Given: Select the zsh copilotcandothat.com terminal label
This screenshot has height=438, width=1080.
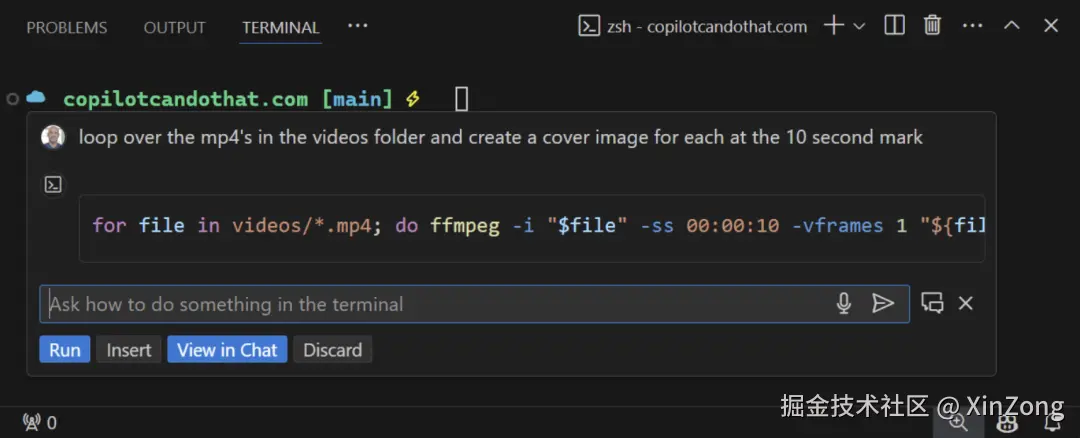Looking at the screenshot, I should coord(692,27).
